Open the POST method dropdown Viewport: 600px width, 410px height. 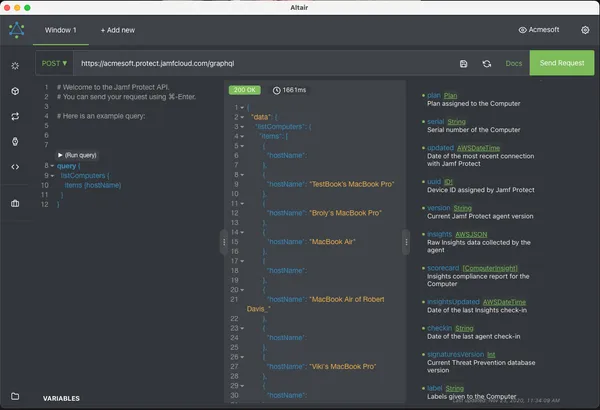click(x=54, y=63)
